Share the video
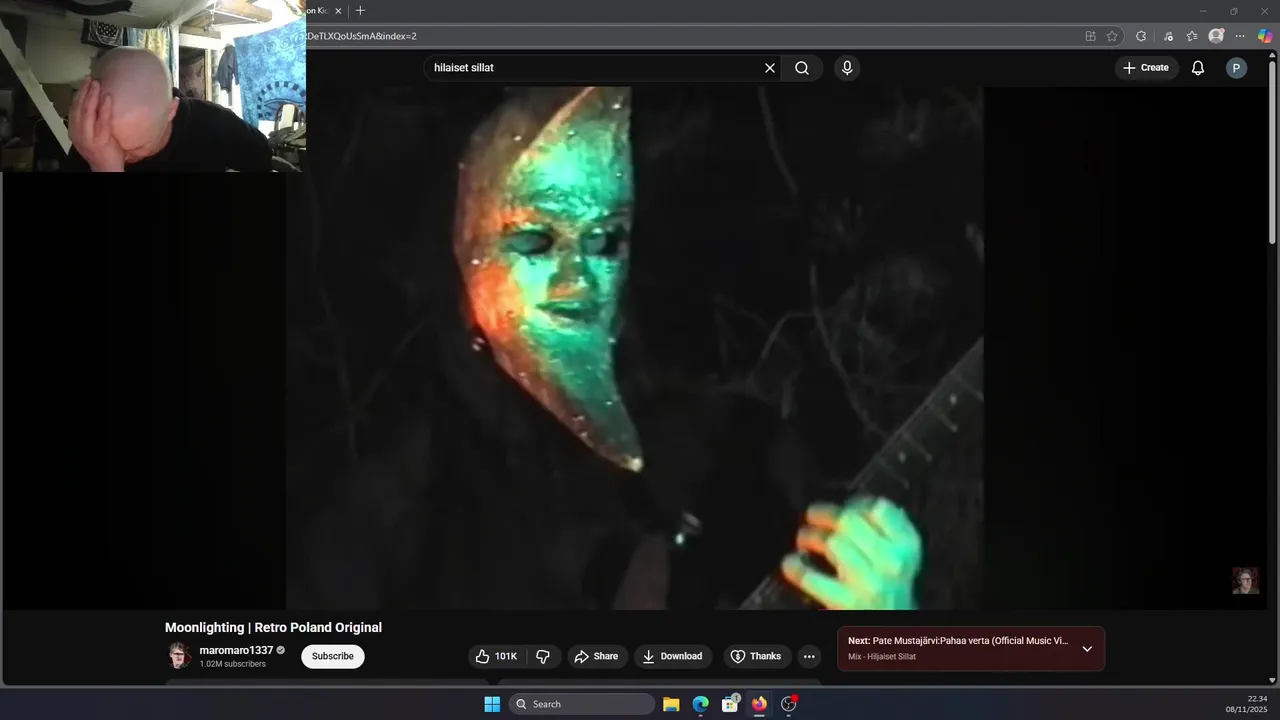Image resolution: width=1280 pixels, height=720 pixels. (x=597, y=656)
